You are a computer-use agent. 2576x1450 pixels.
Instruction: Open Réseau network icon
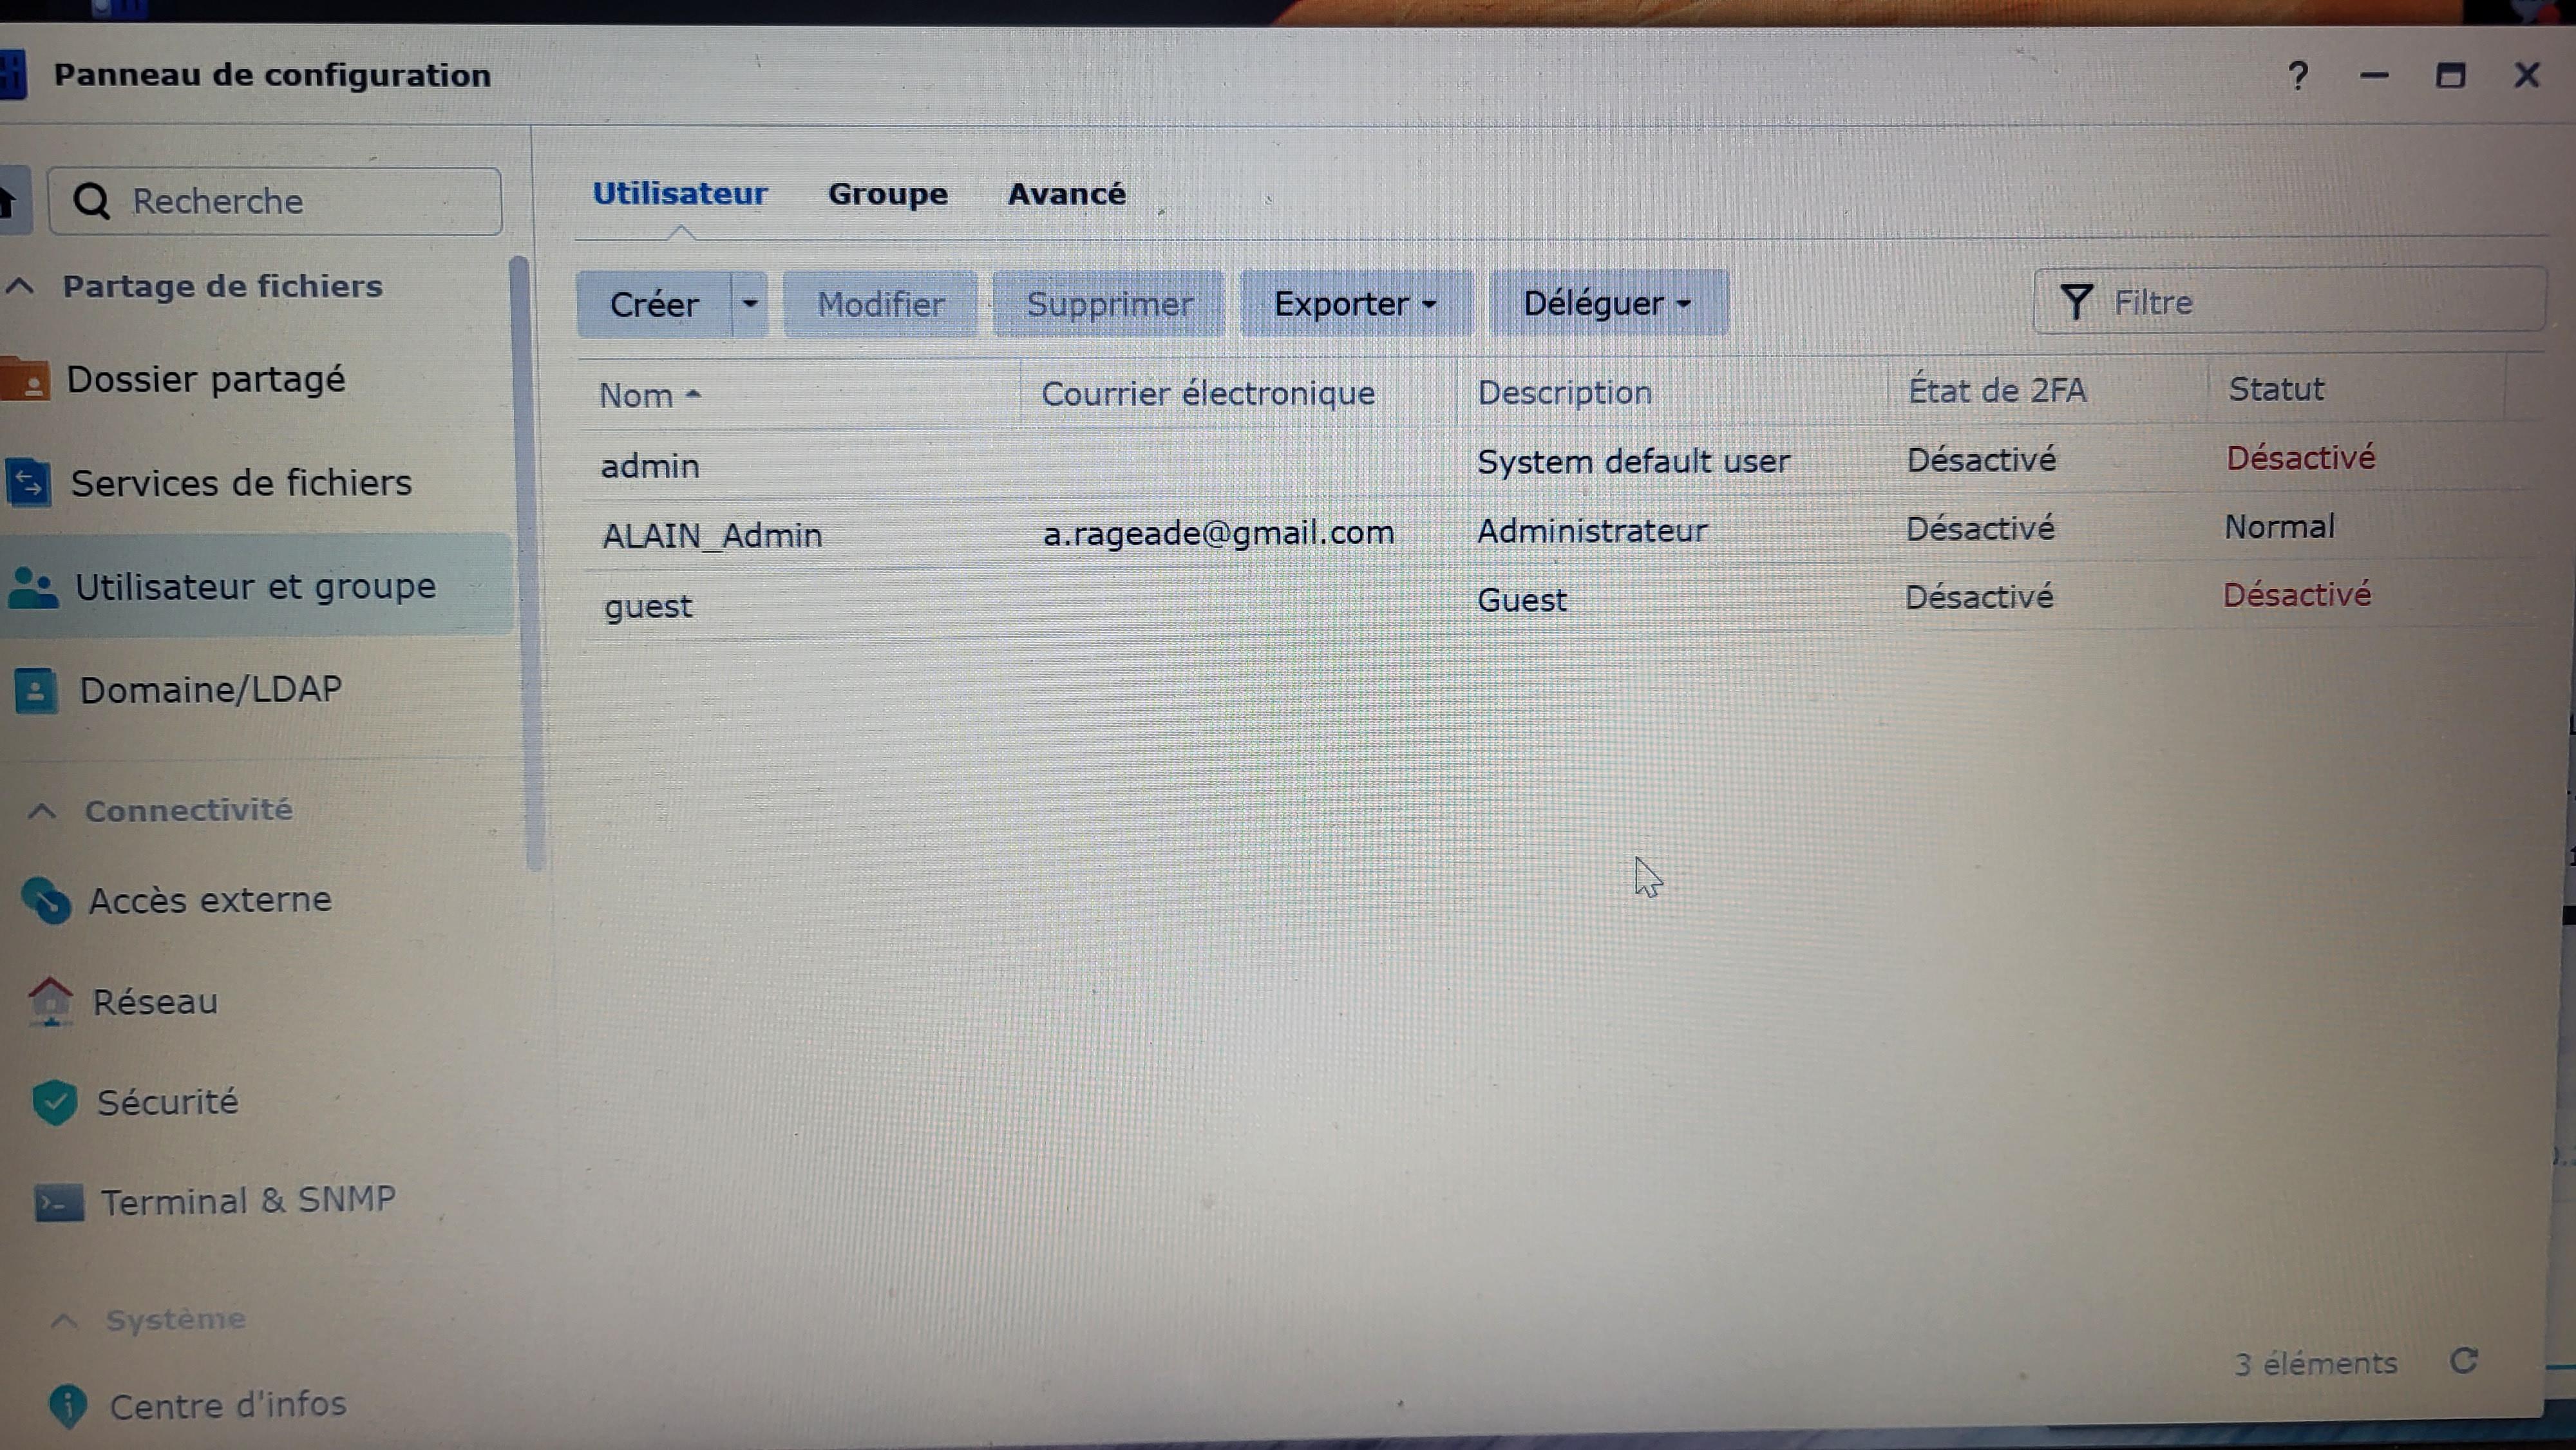[x=51, y=1002]
